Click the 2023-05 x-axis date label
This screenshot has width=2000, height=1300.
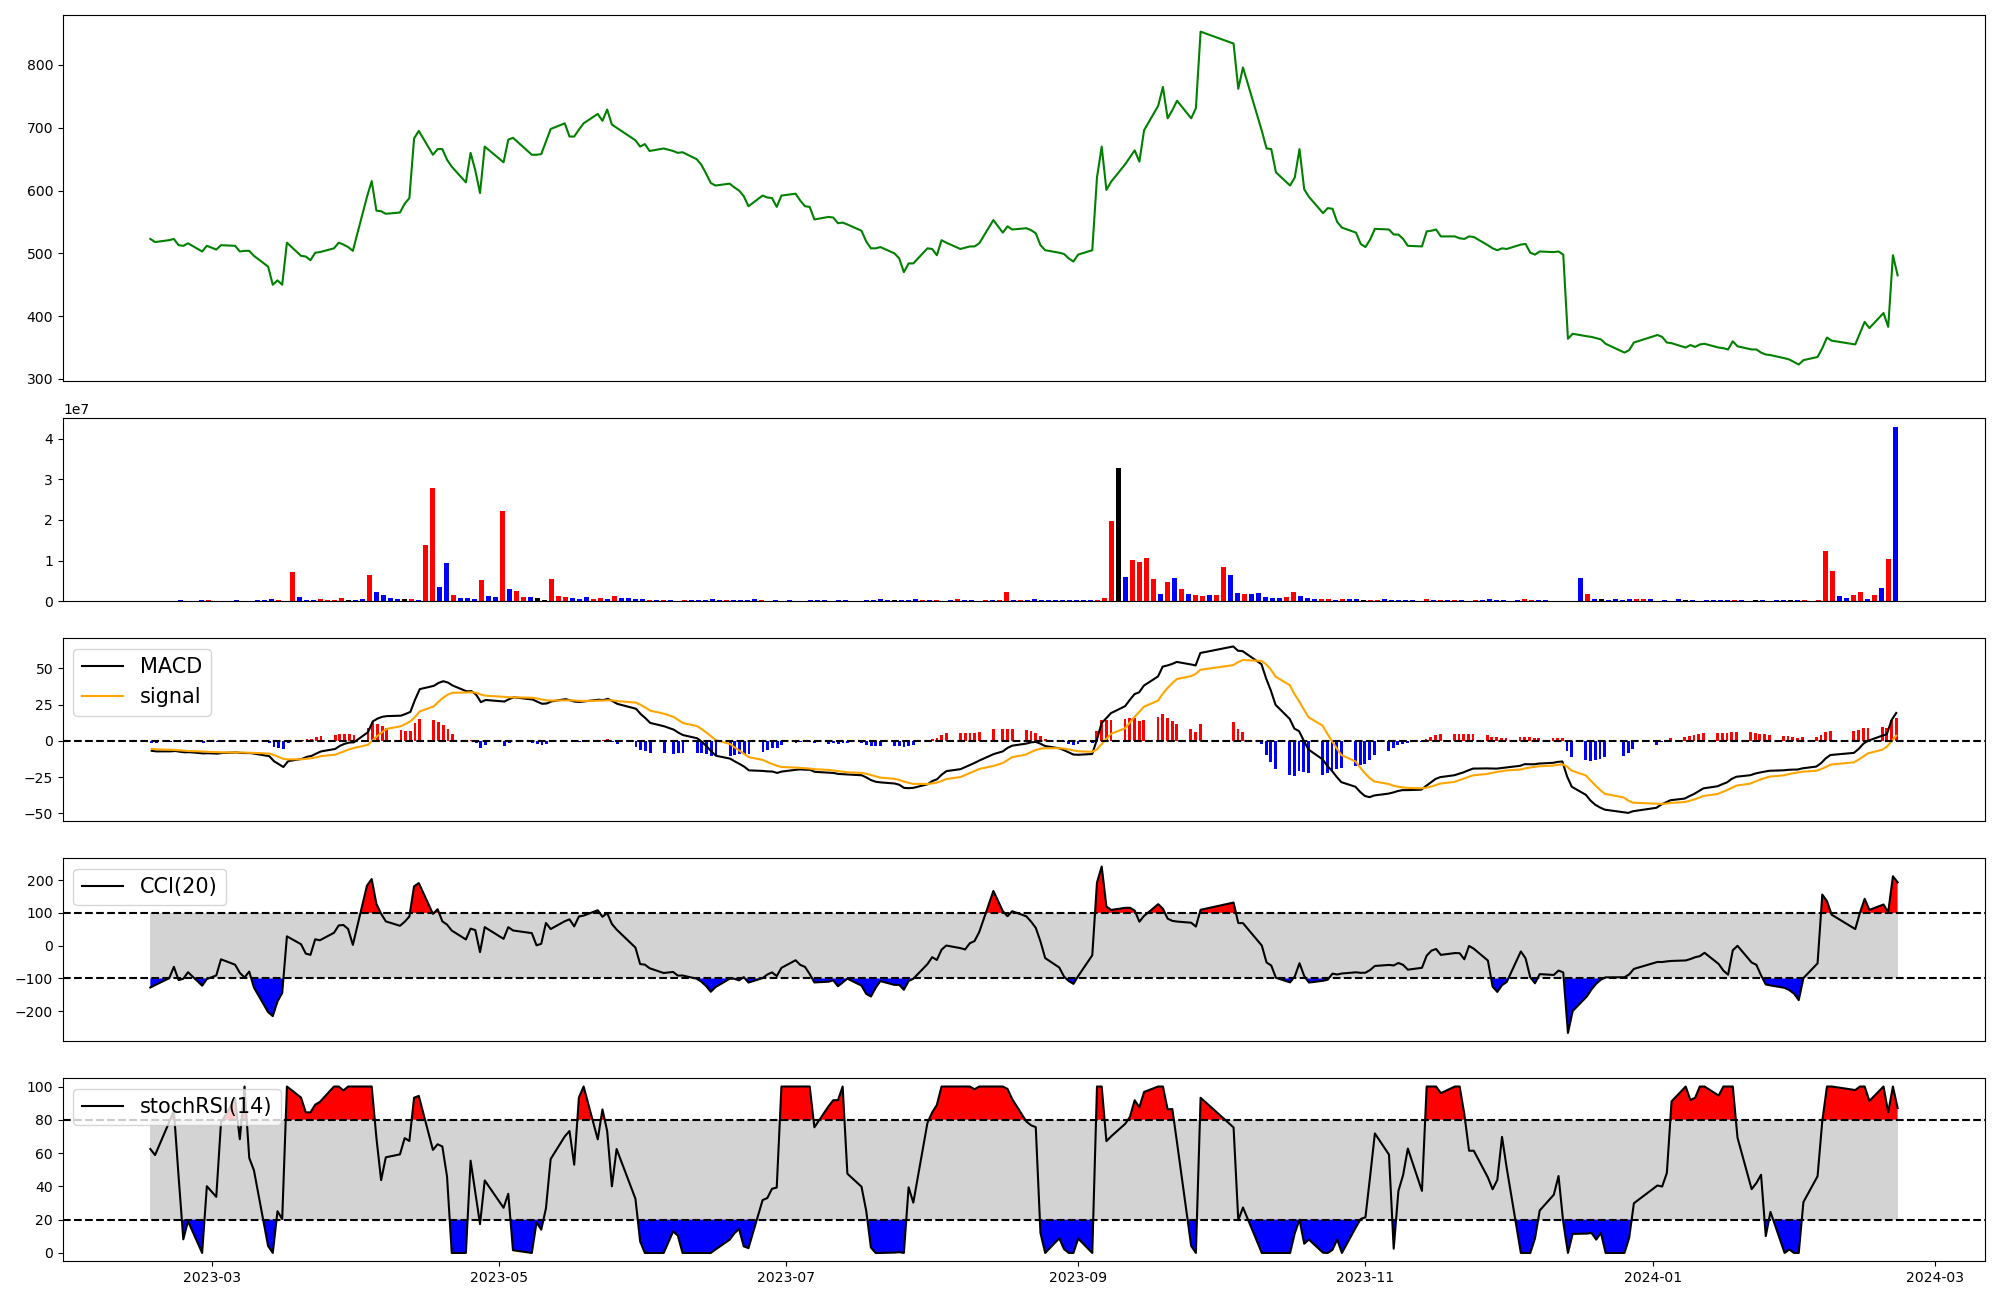498,1277
